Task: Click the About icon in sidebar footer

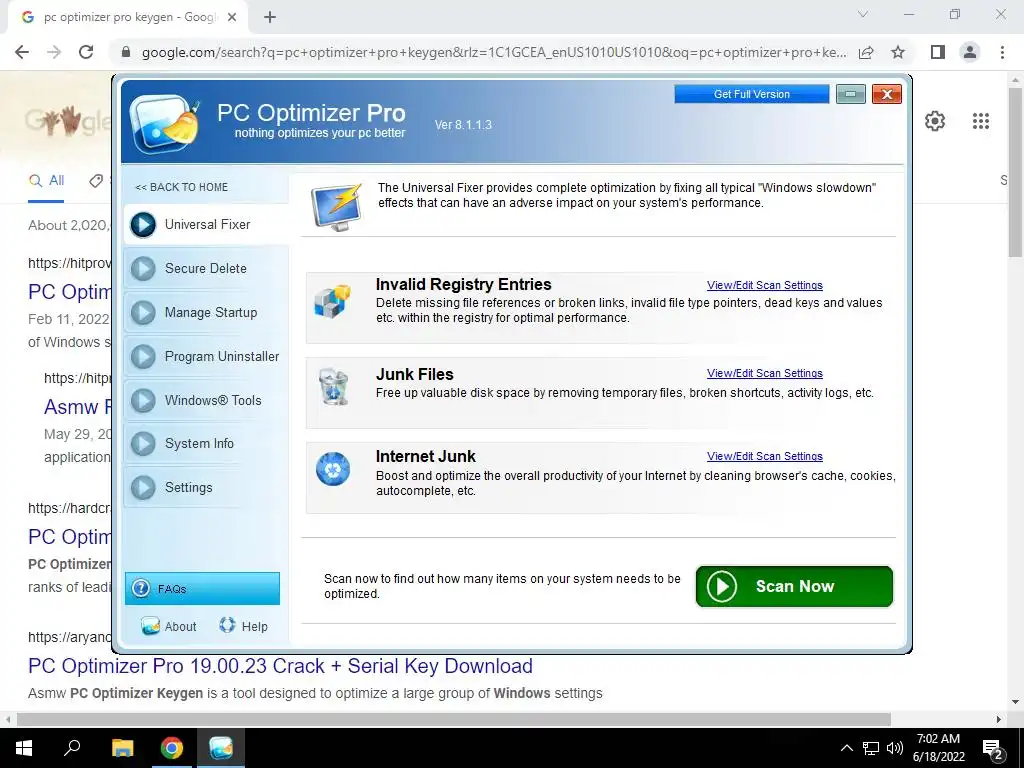Action: pyautogui.click(x=150, y=626)
